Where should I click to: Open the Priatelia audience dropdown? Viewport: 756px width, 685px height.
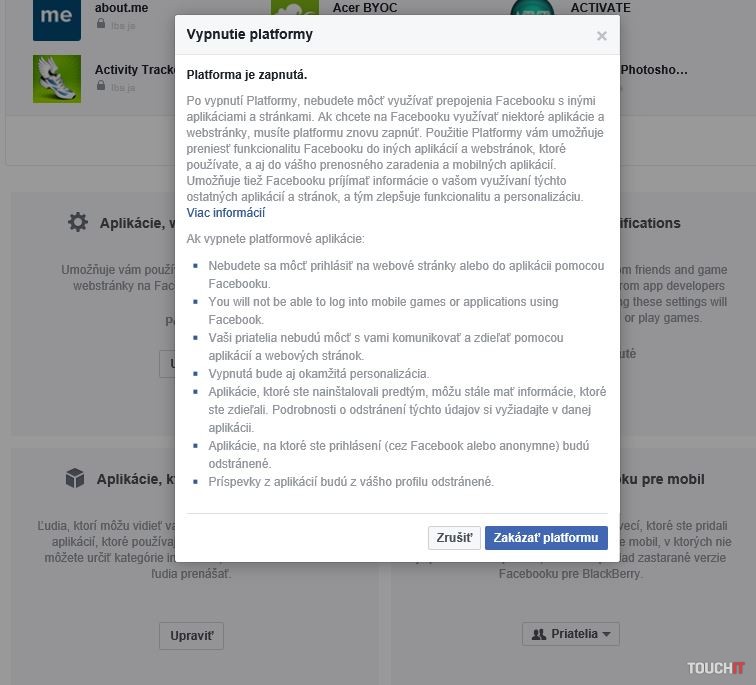point(570,634)
